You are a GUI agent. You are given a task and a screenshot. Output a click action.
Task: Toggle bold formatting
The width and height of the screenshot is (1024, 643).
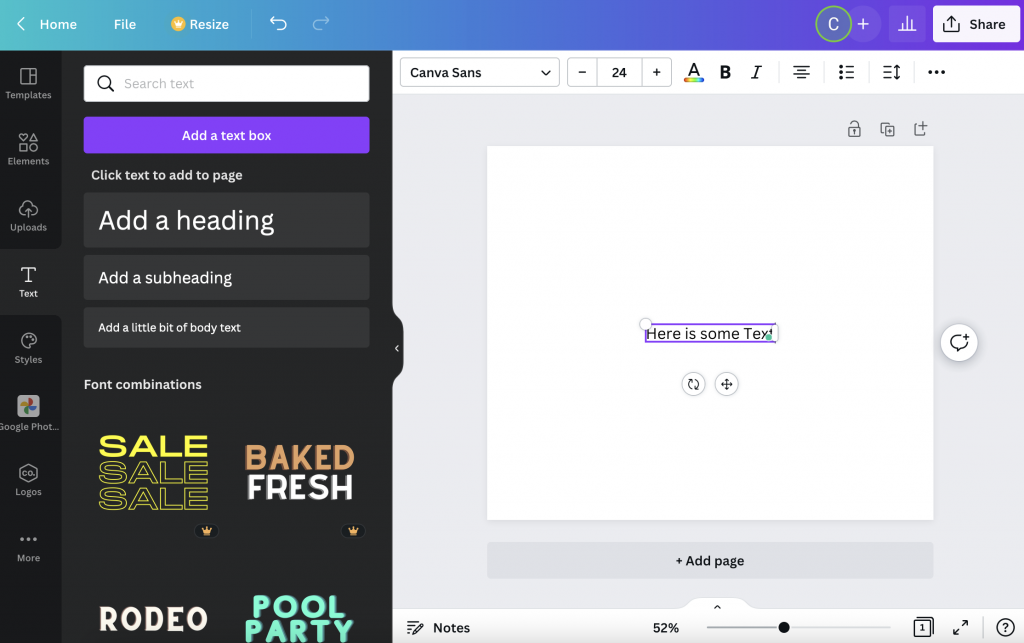coord(724,72)
